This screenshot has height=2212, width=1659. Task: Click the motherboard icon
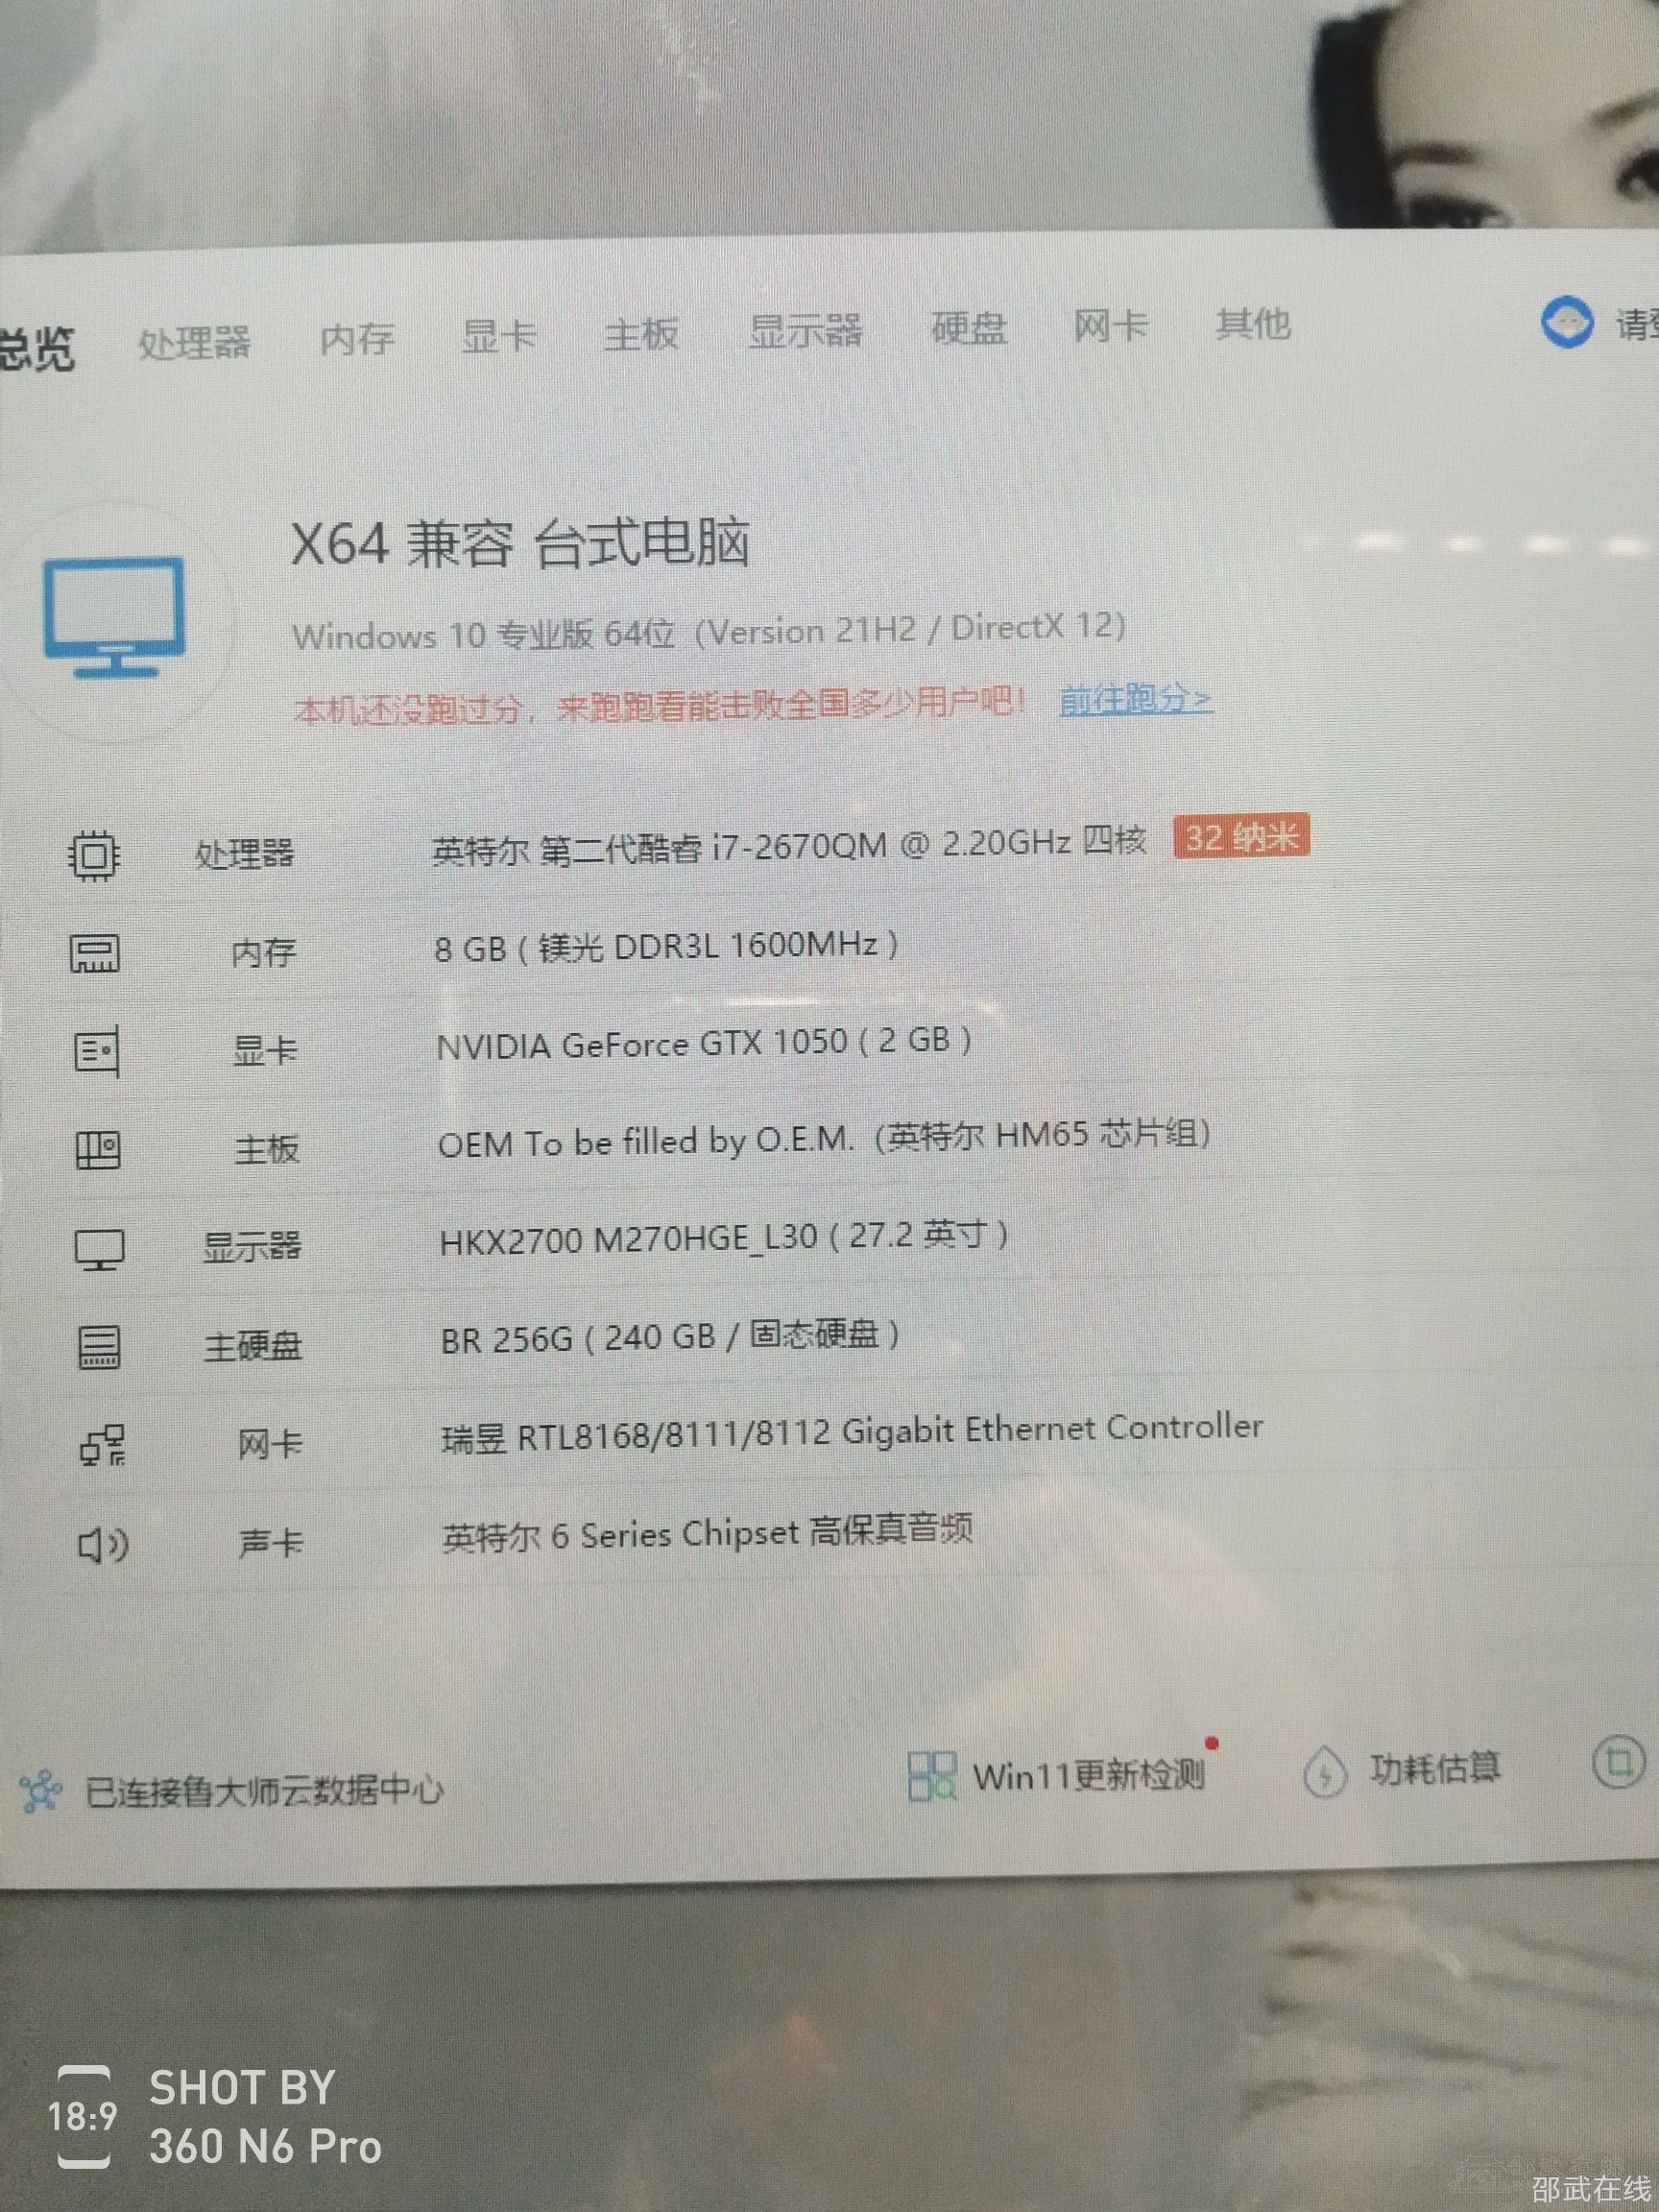tap(98, 1150)
